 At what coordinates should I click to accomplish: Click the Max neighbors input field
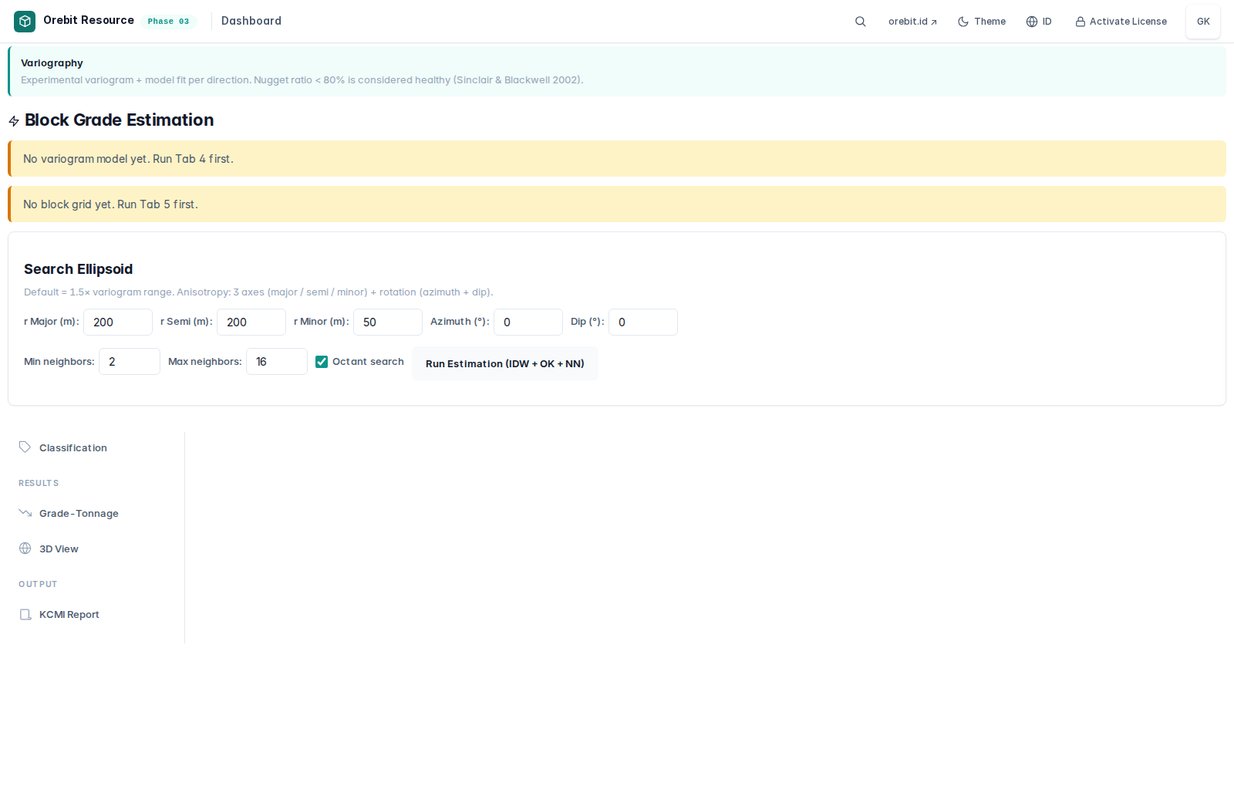(277, 361)
